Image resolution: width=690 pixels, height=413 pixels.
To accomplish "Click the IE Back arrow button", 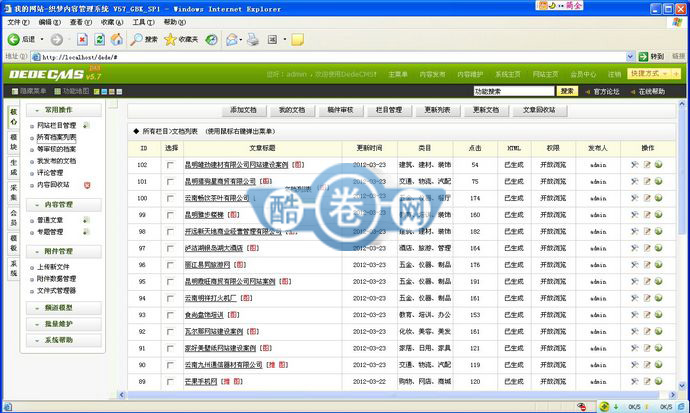I will click(14, 40).
